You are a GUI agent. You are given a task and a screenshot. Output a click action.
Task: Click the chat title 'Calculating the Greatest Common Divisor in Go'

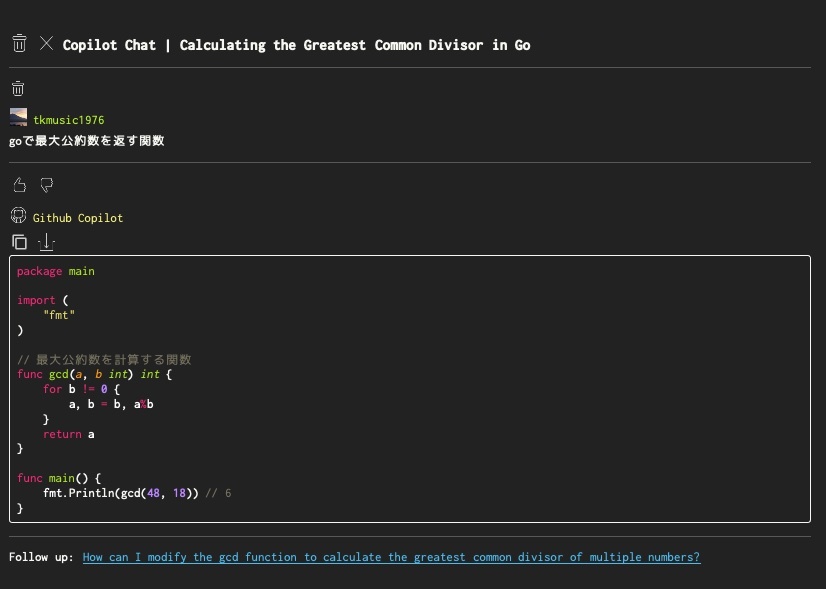355,45
